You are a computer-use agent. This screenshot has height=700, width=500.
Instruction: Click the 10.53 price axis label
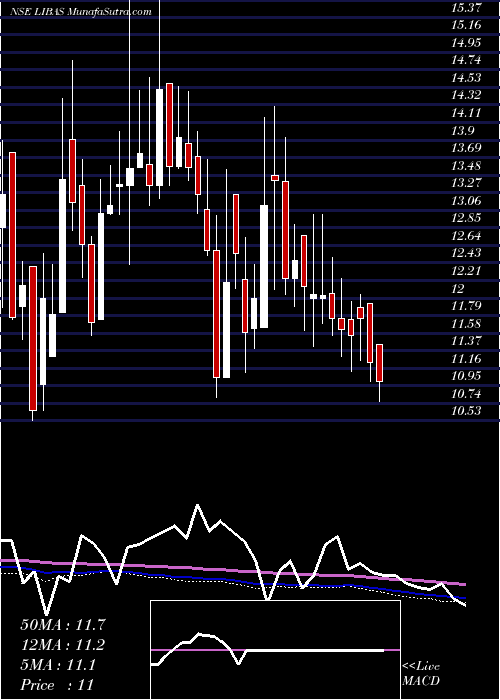point(467,411)
